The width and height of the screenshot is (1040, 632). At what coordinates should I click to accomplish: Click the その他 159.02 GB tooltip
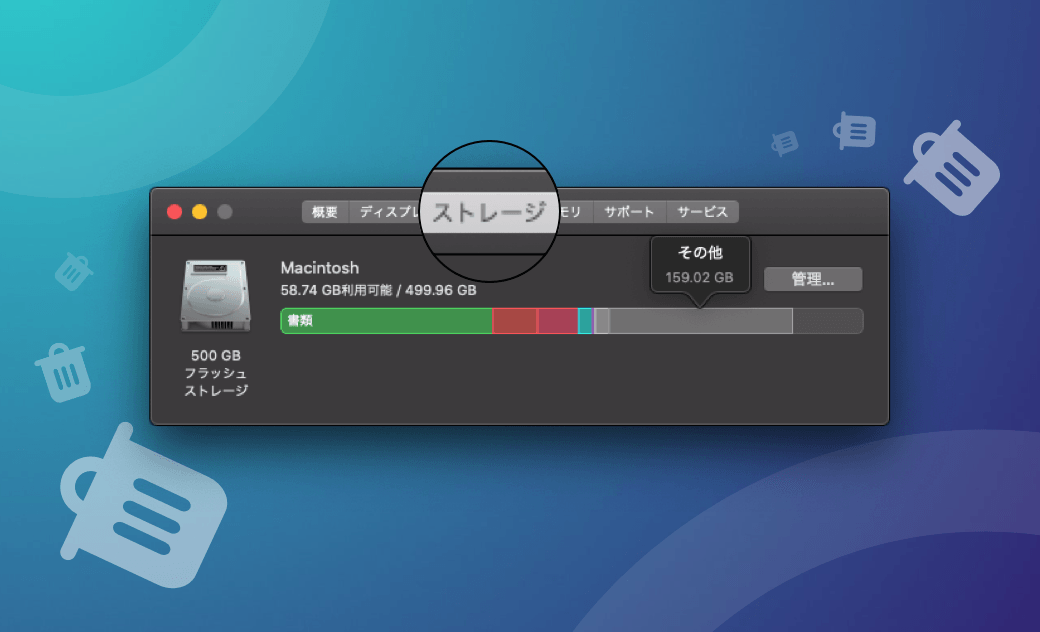tap(699, 264)
